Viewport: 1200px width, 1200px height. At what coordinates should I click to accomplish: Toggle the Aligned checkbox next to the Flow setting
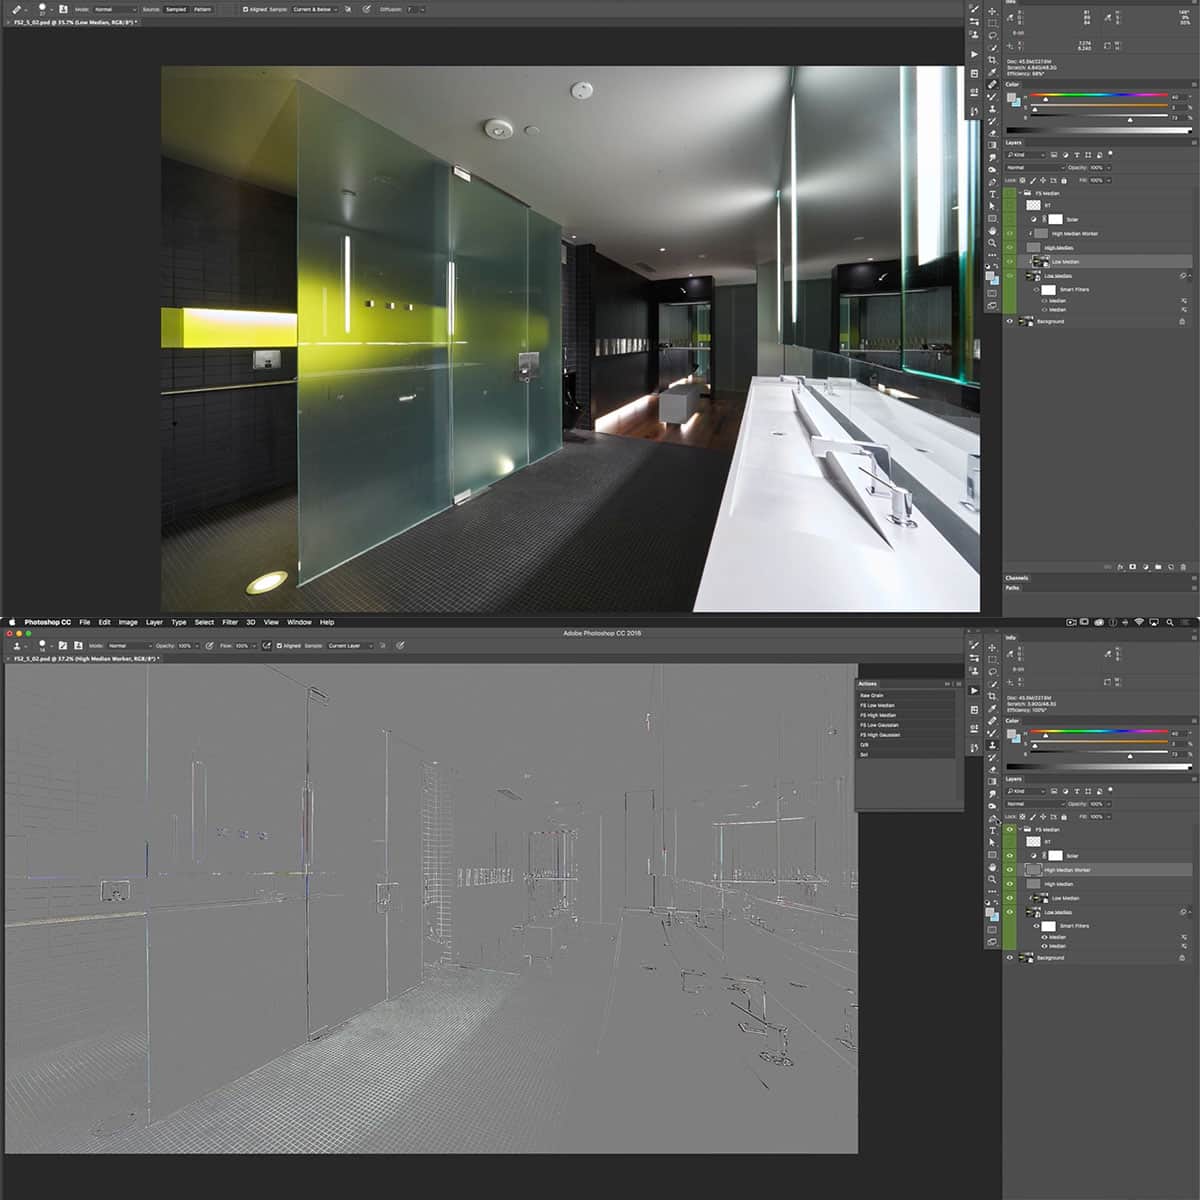281,646
